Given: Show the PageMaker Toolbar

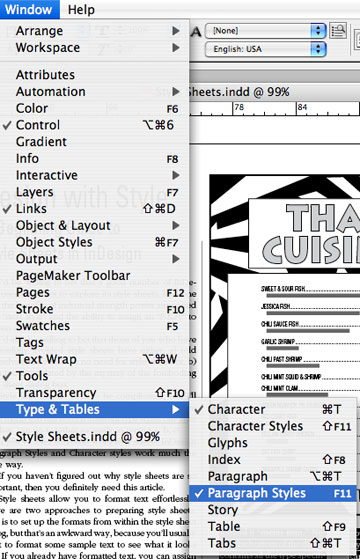Looking at the screenshot, I should tap(94, 276).
